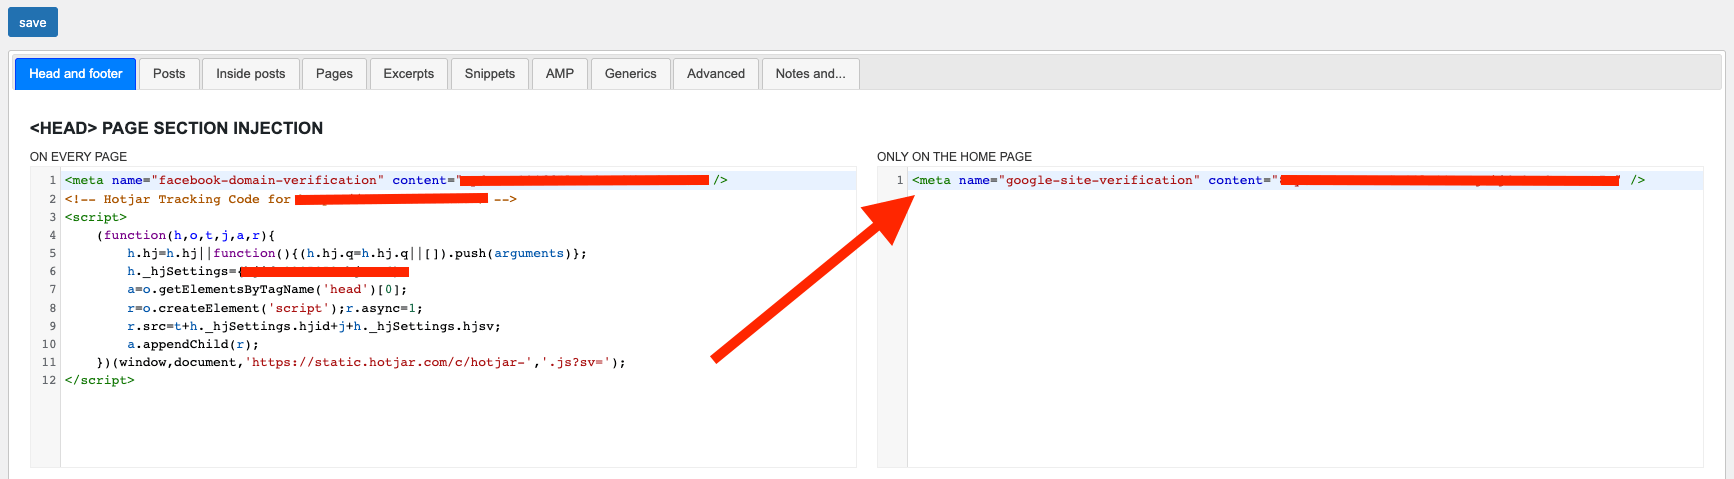Click the <HEAD> PAGE SECTION INJECTION heading
This screenshot has height=479, width=1734.
click(x=176, y=128)
